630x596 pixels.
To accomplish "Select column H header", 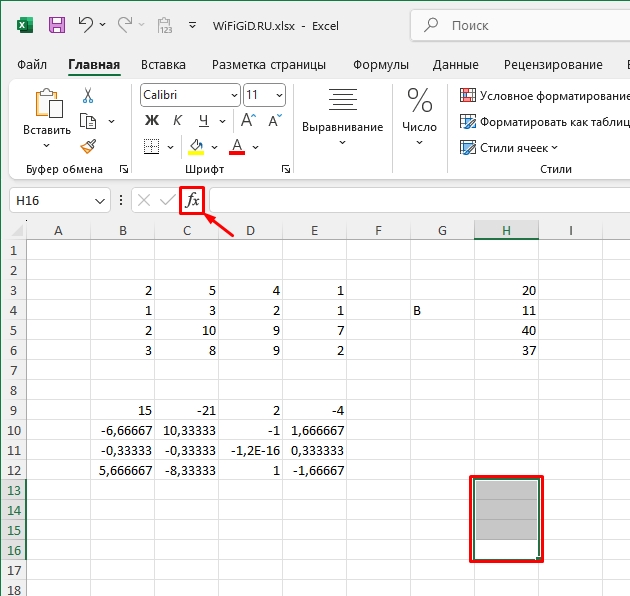I will pos(506,231).
